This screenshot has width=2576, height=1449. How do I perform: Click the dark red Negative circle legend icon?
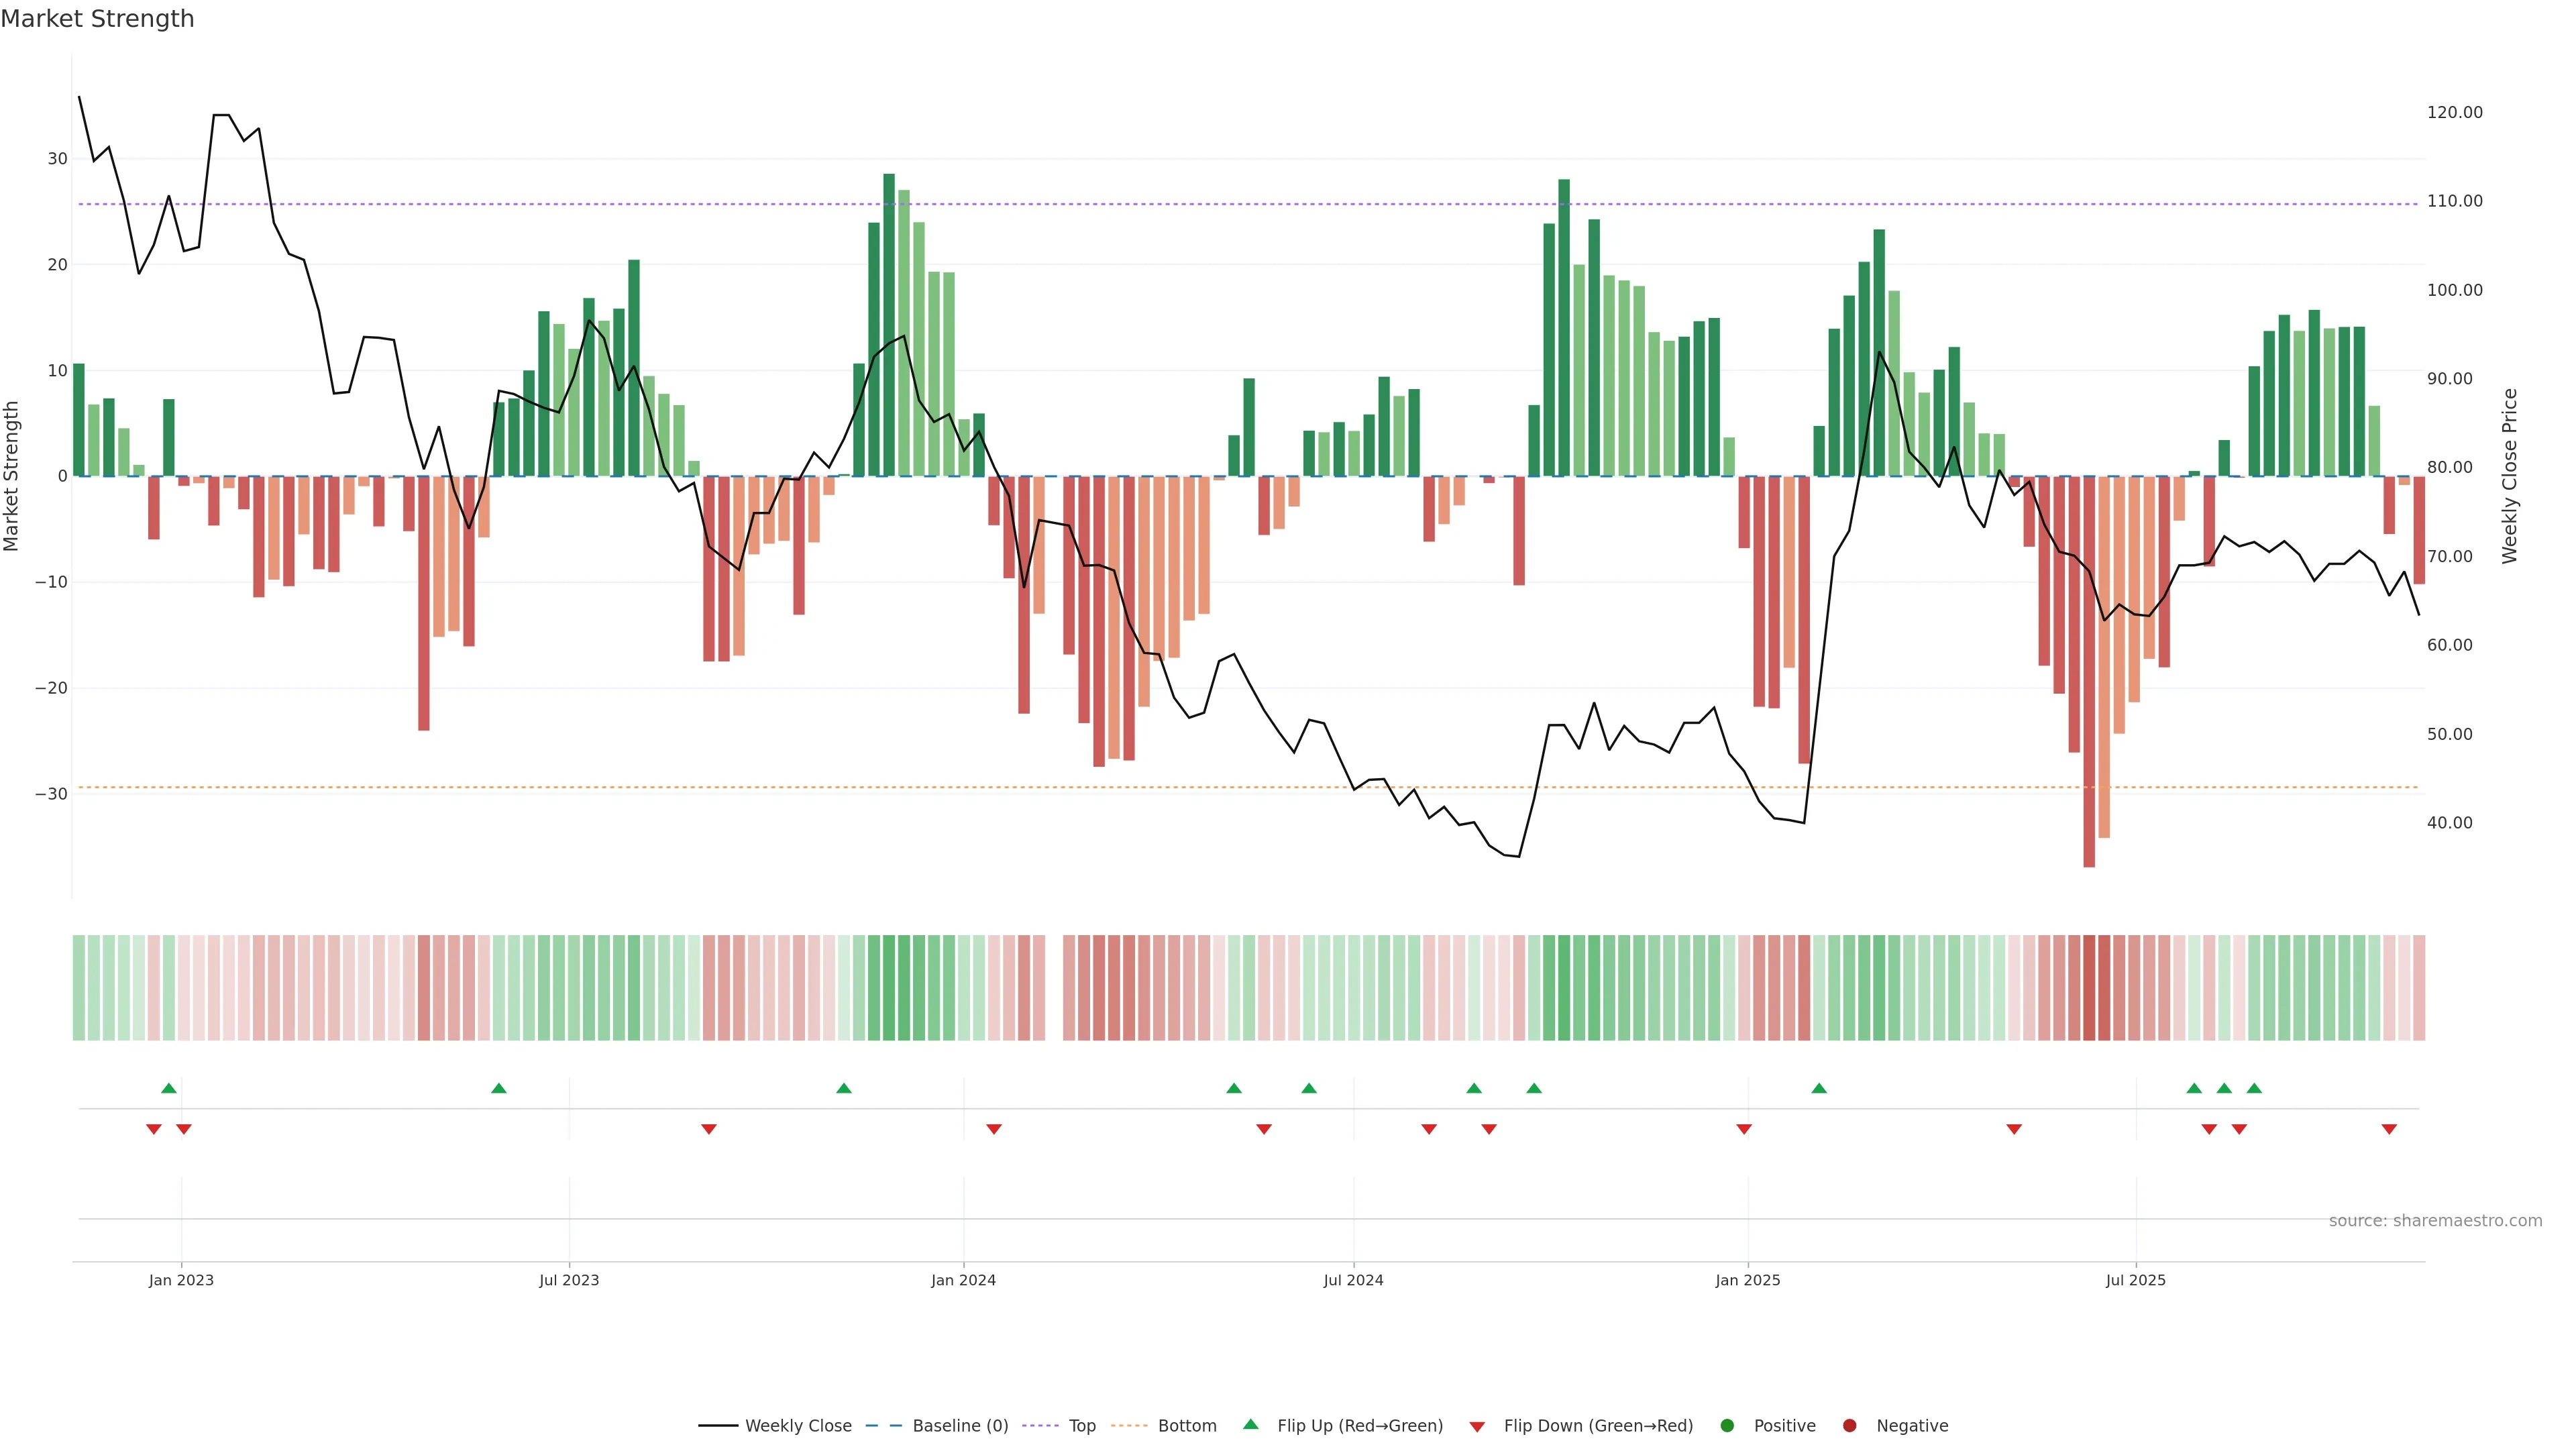[1849, 1425]
